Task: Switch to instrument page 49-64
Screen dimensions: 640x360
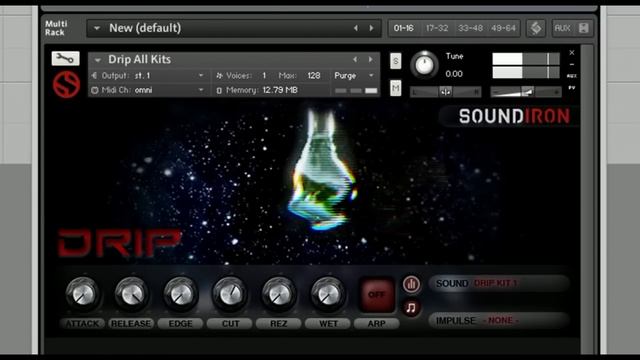Action: point(504,28)
